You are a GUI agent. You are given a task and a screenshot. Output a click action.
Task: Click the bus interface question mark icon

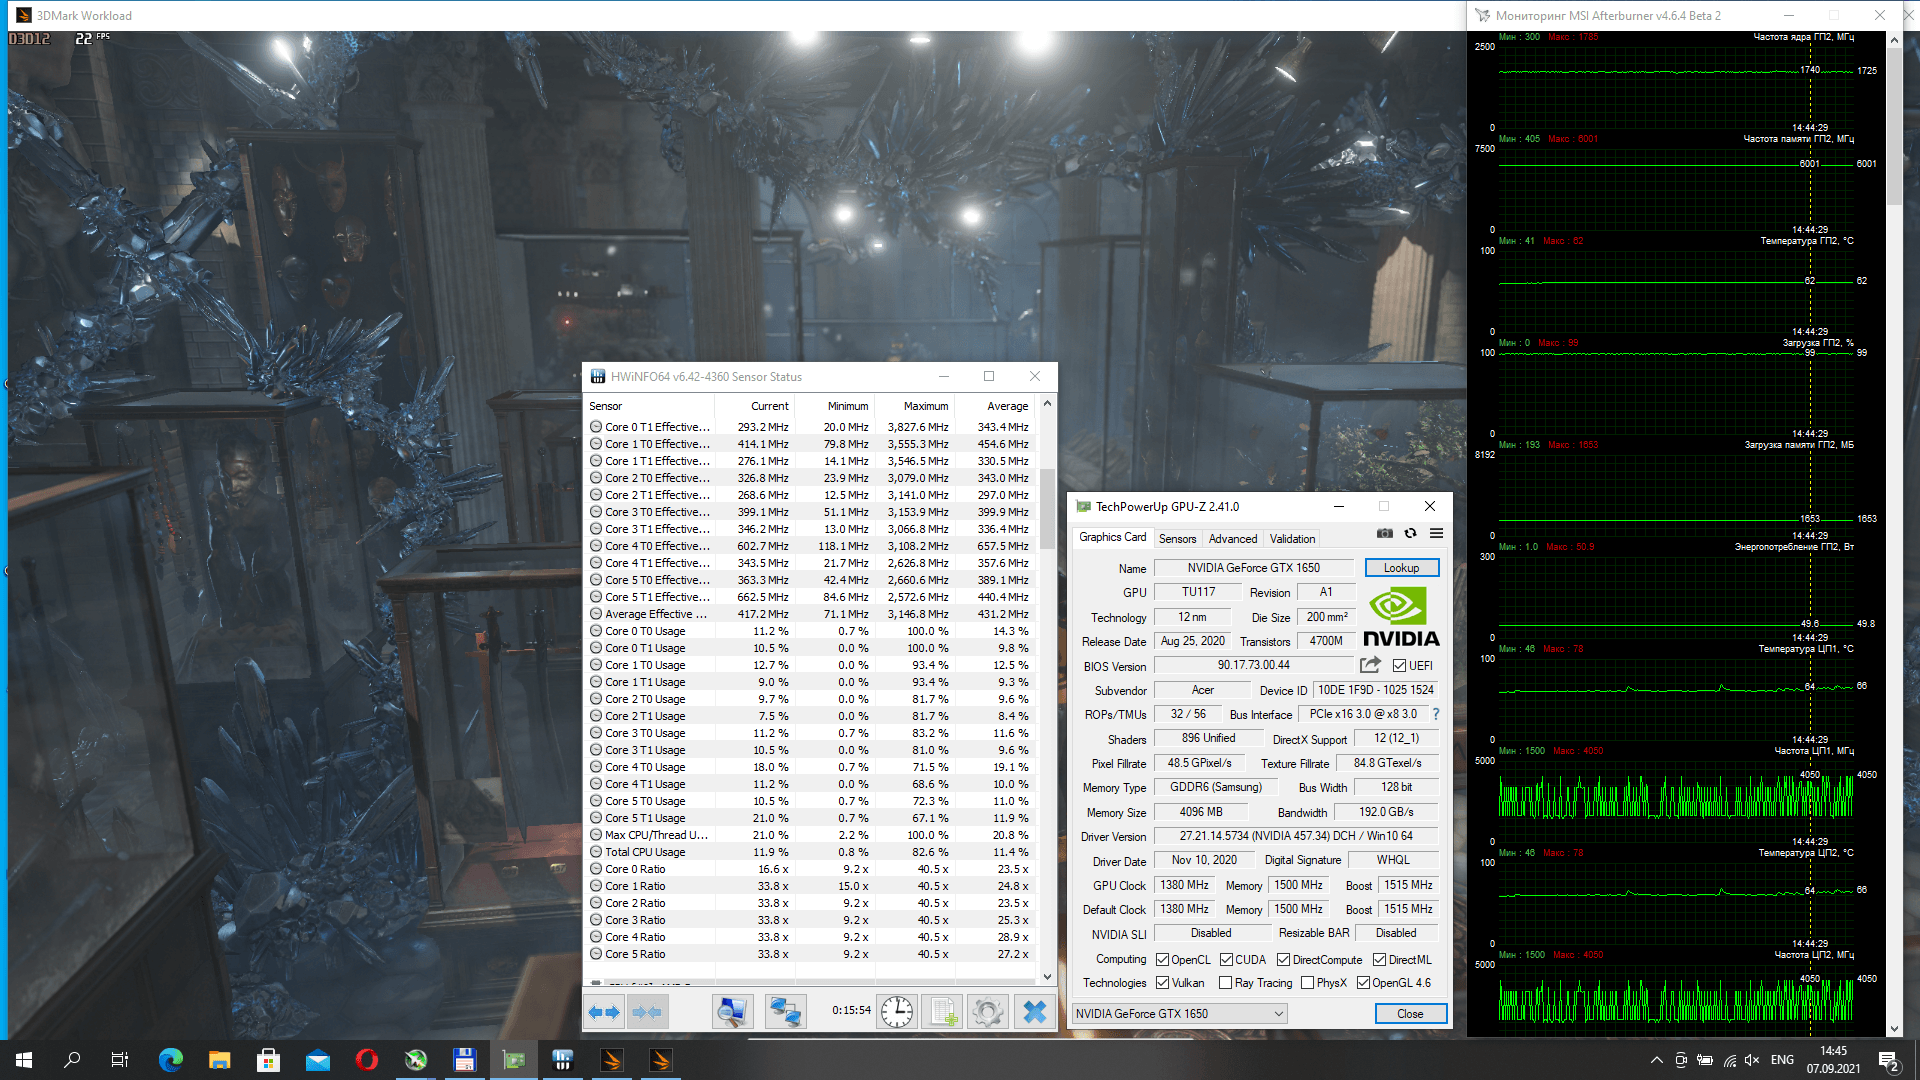(x=1436, y=714)
